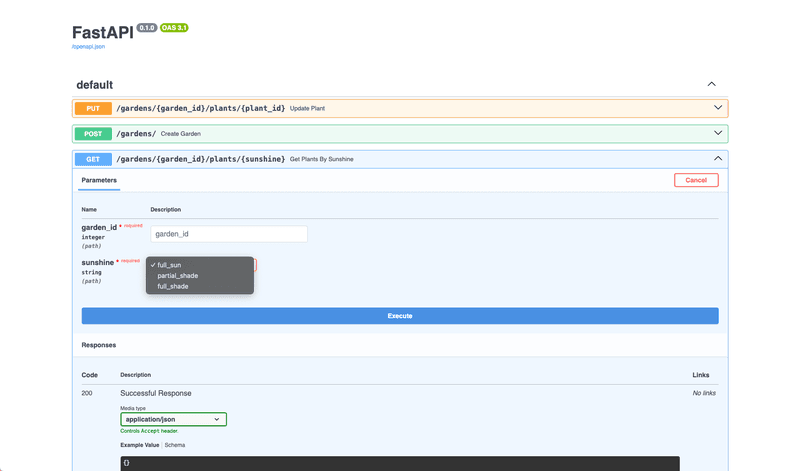This screenshot has height=471, width=800.
Task: Click the OAS 3.1 badge
Action: coord(174,28)
